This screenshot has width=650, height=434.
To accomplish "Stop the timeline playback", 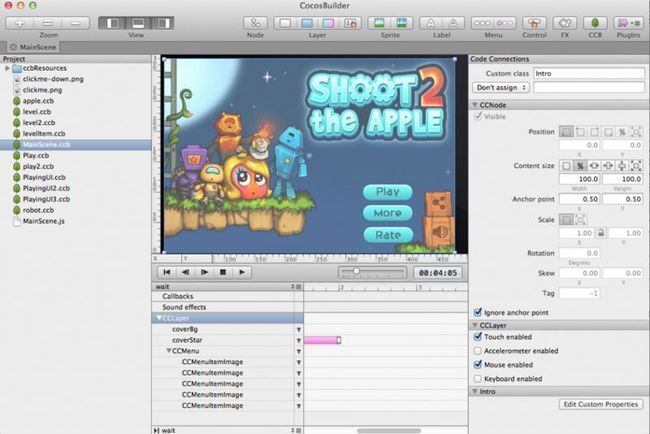I will 223,272.
